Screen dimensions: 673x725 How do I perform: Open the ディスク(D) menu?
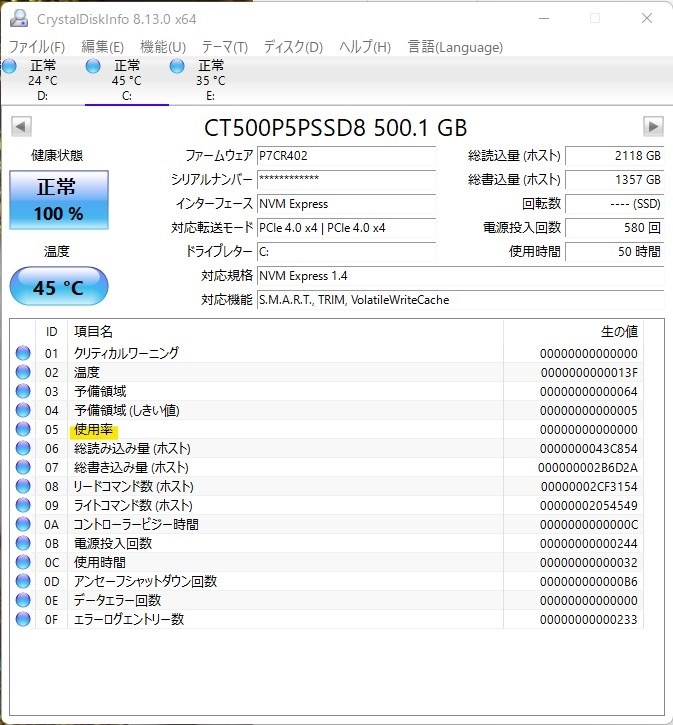293,47
